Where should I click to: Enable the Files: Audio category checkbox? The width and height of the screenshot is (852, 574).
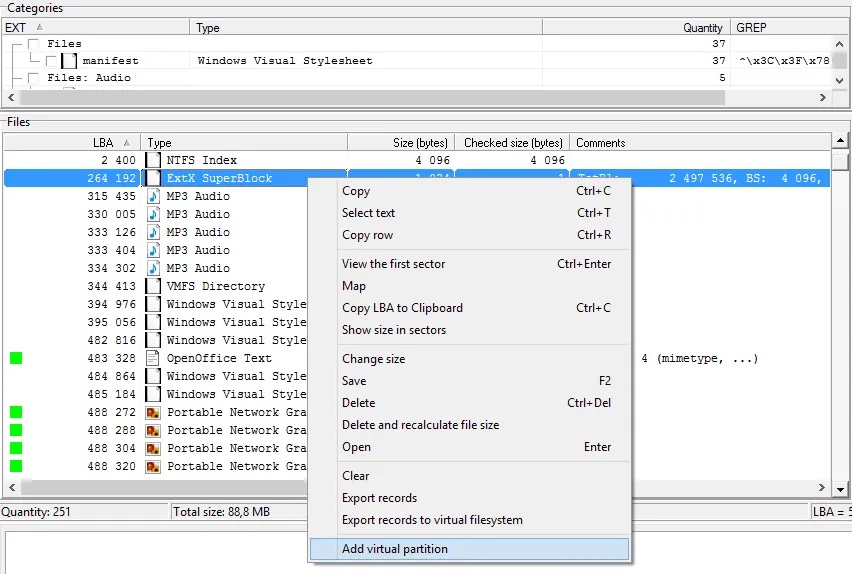tap(34, 78)
